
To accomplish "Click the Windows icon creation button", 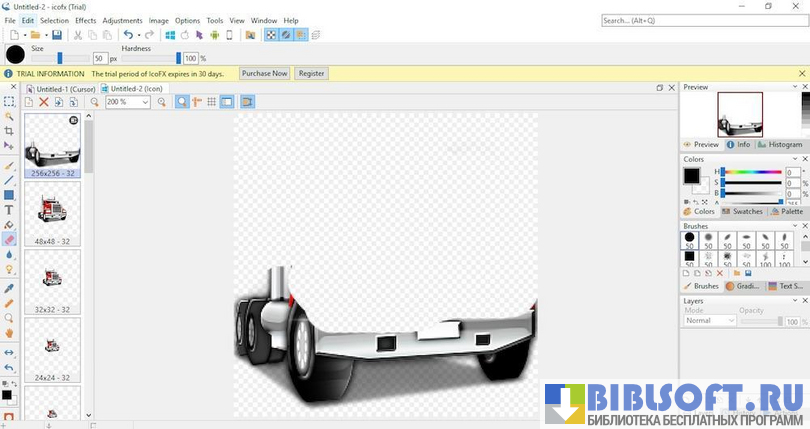I will (x=170, y=35).
